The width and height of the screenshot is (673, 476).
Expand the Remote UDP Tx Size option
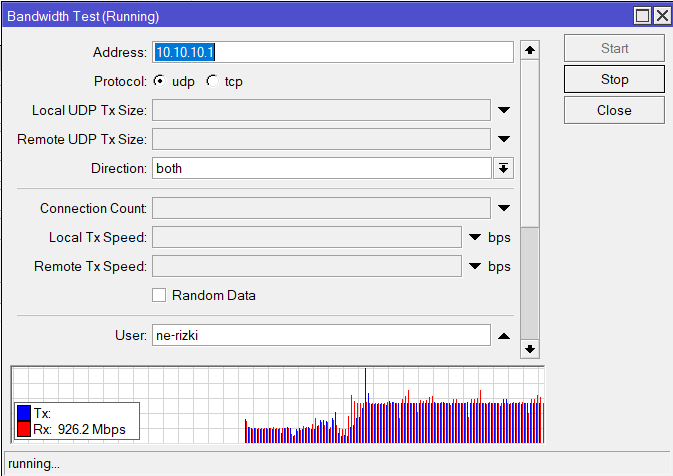click(x=504, y=139)
